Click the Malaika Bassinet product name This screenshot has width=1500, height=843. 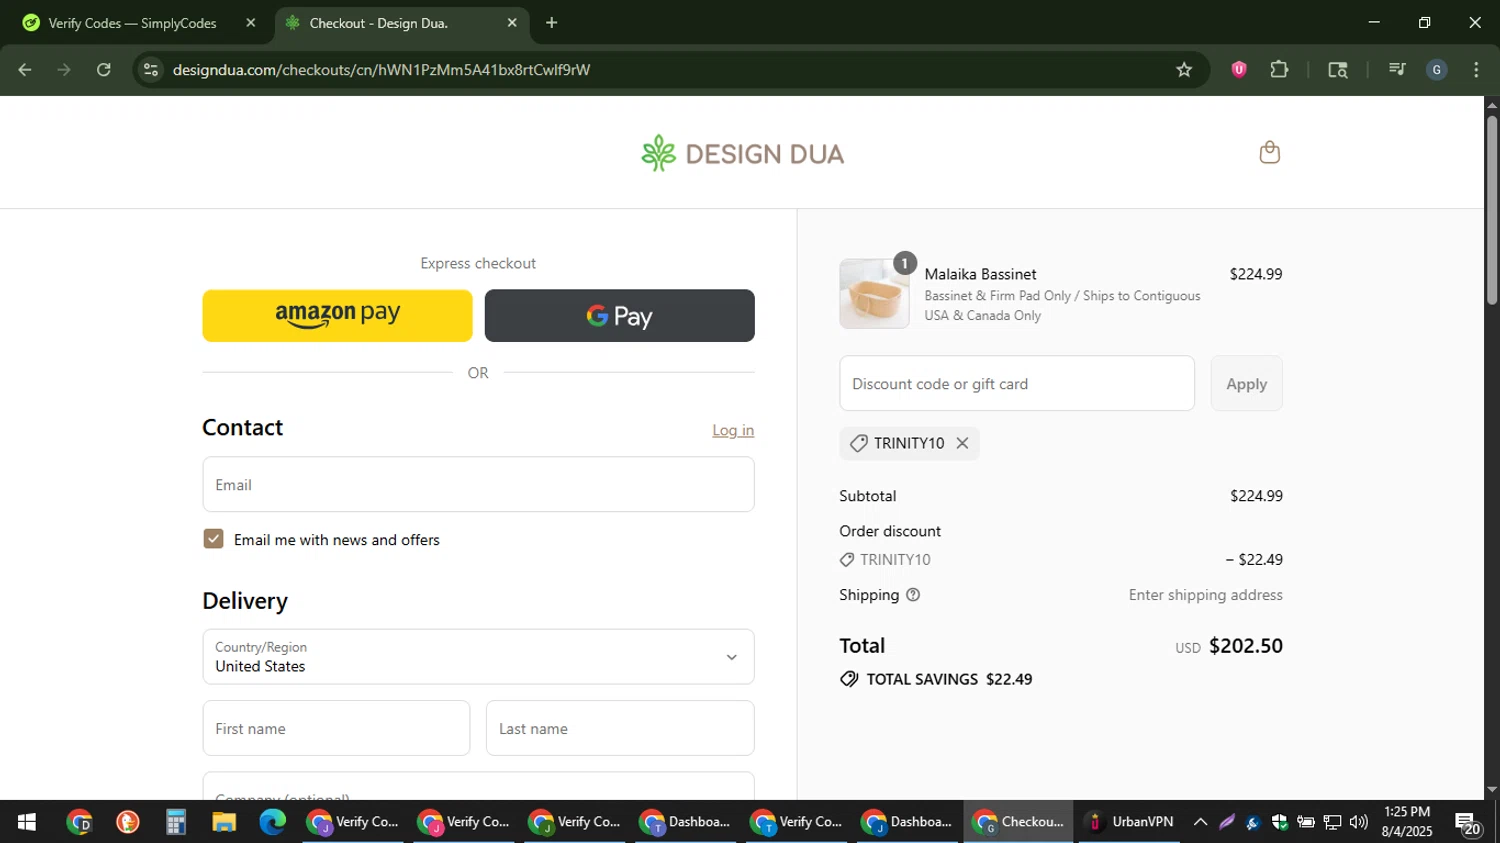[x=980, y=274]
